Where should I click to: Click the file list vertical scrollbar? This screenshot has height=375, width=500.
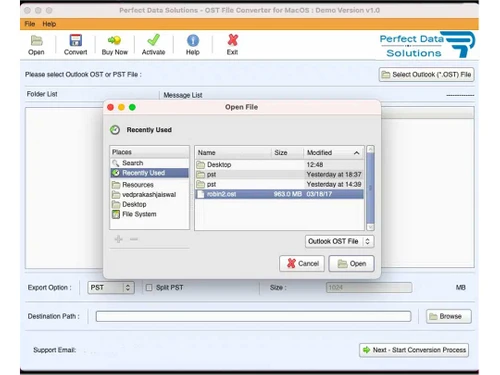point(370,188)
